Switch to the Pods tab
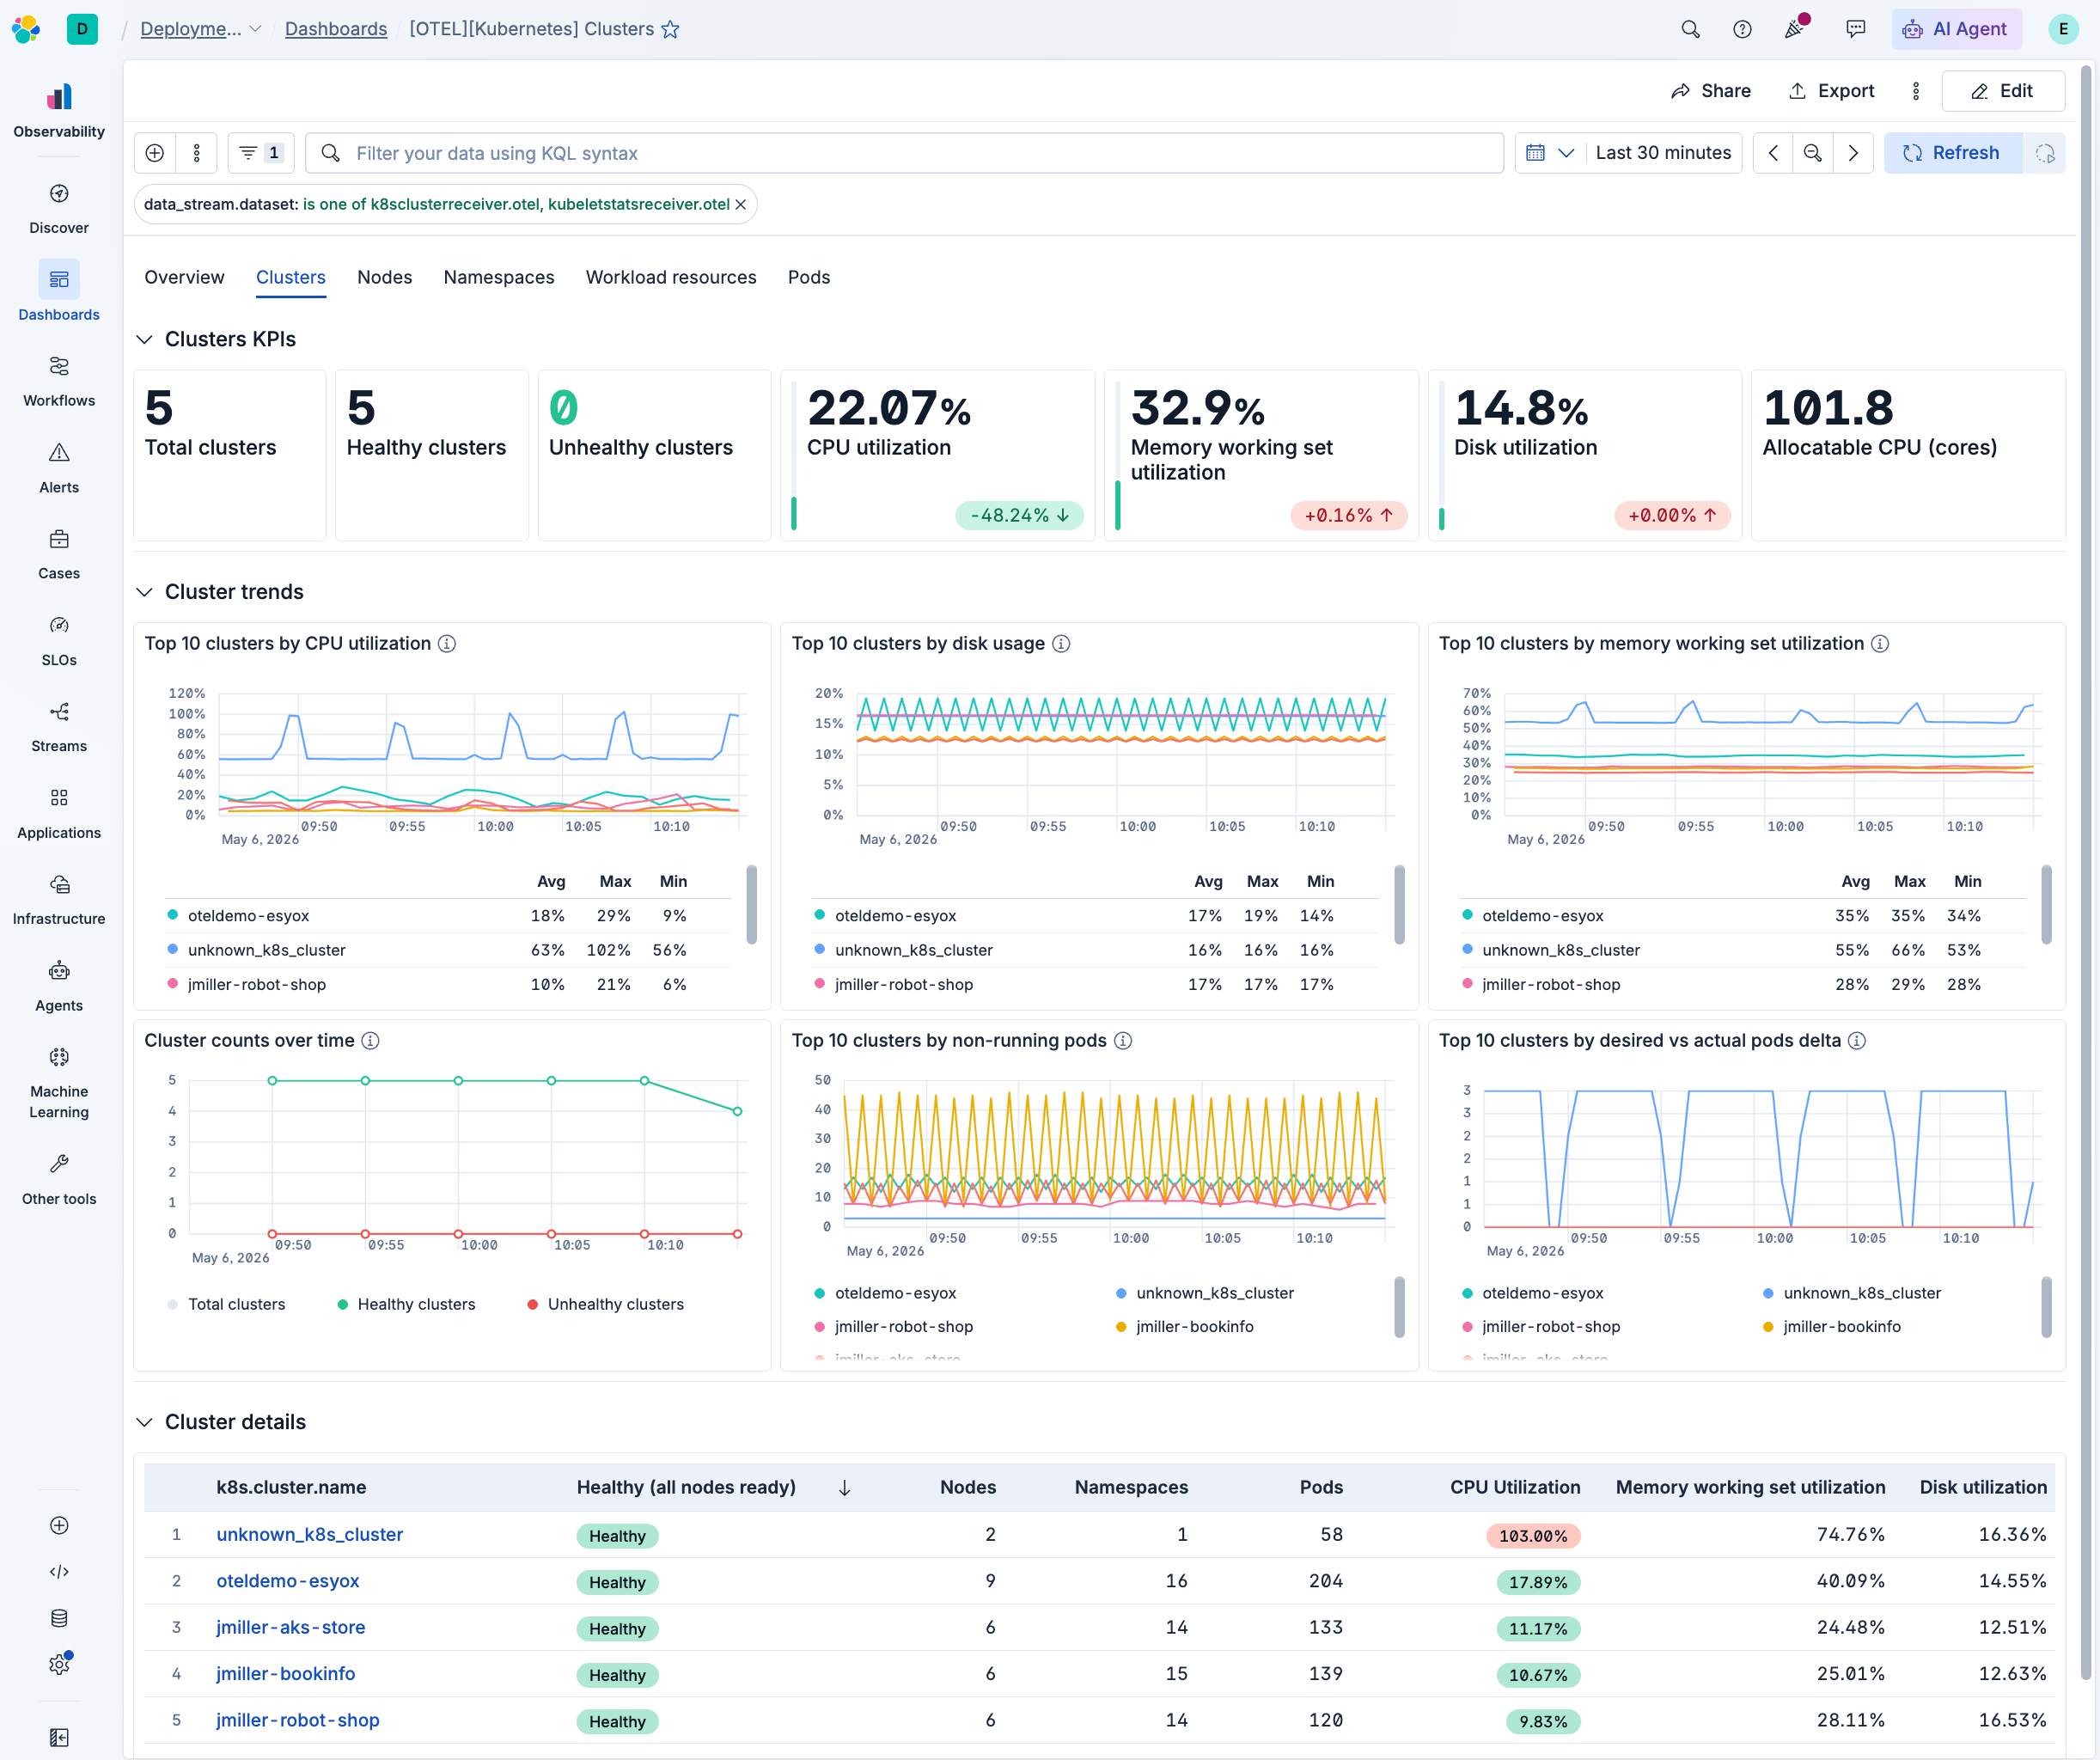Image resolution: width=2100 pixels, height=1760 pixels. pos(809,278)
